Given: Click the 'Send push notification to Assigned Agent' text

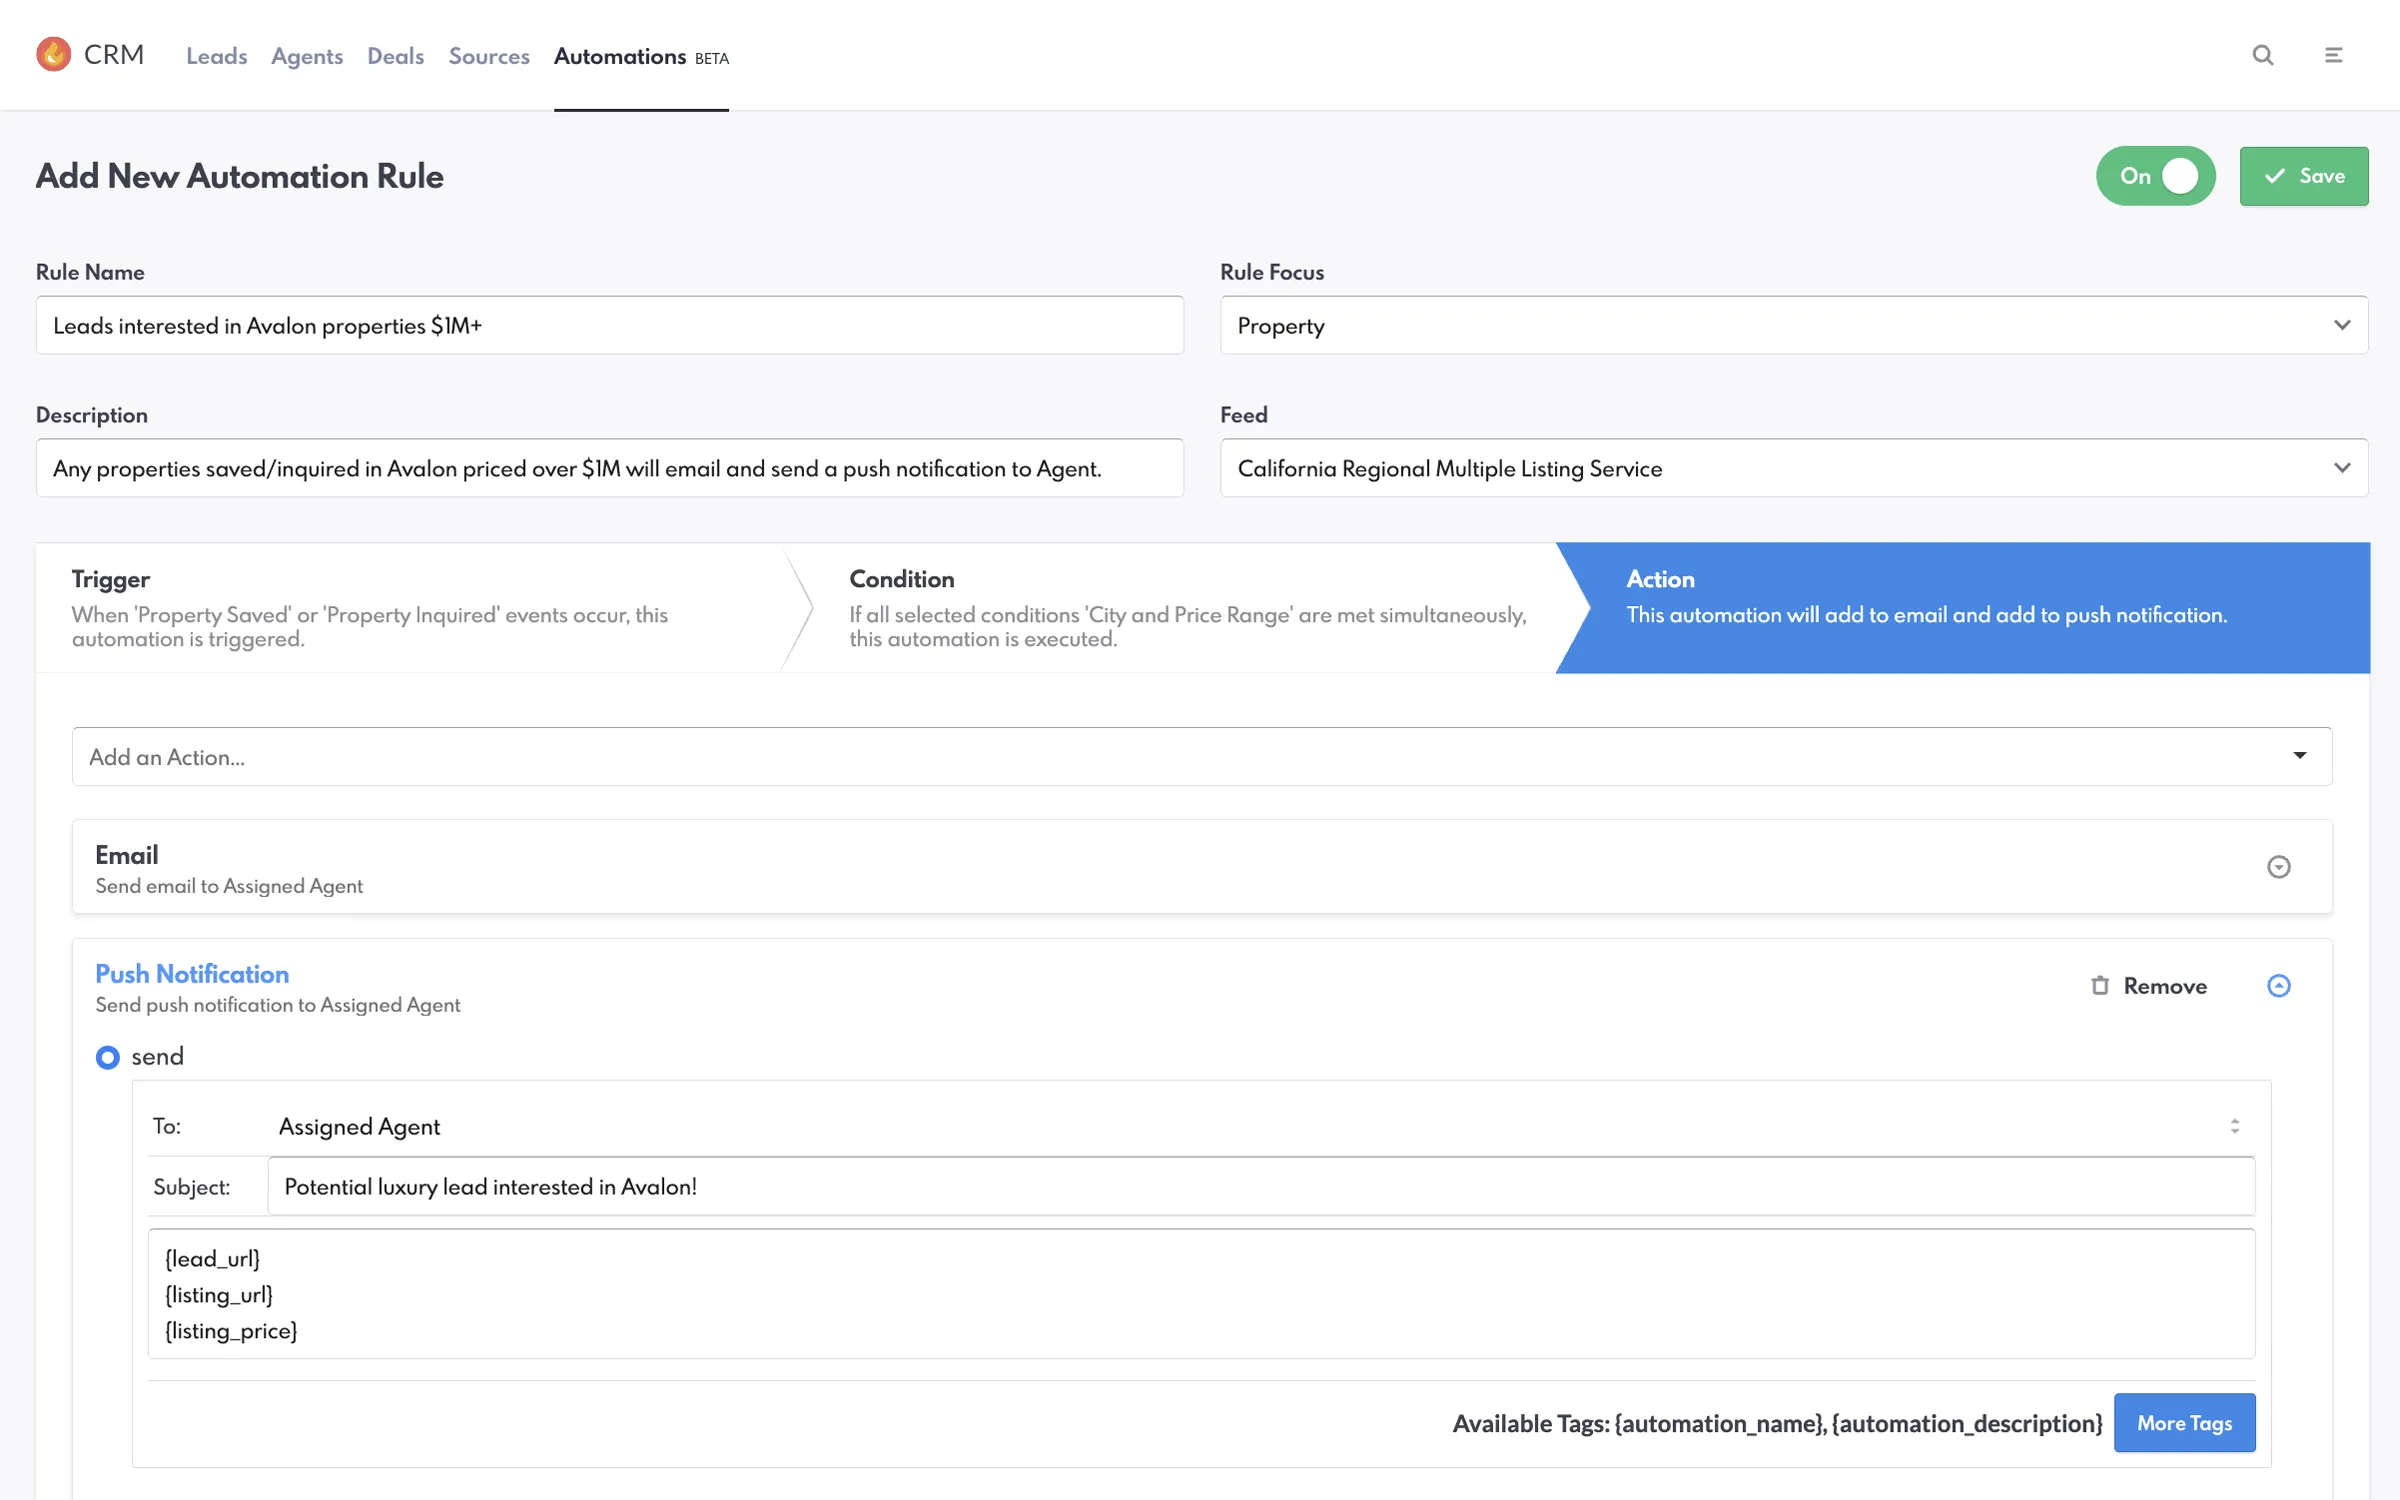Looking at the screenshot, I should point(278,1005).
